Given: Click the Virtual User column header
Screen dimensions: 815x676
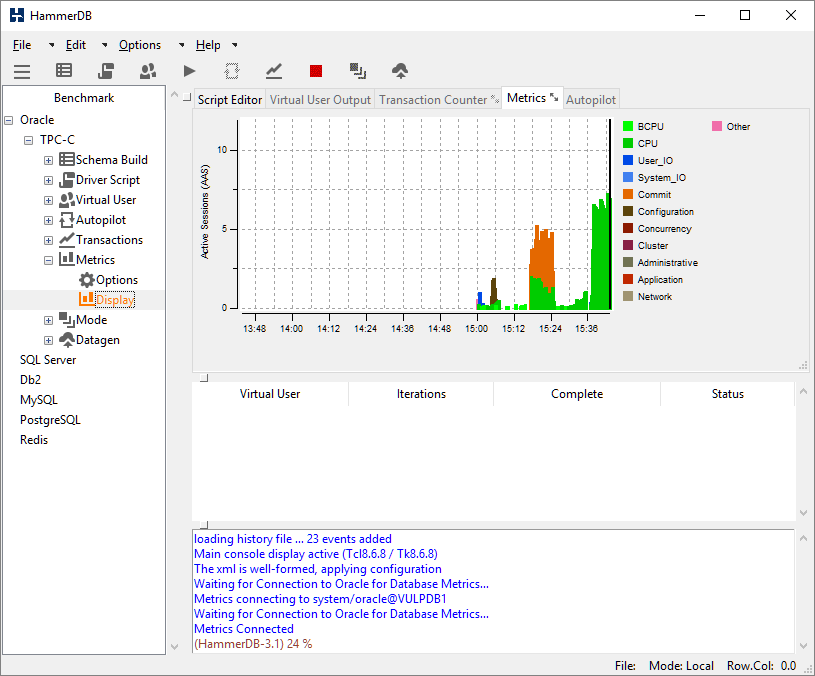Looking at the screenshot, I should click(x=270, y=394).
